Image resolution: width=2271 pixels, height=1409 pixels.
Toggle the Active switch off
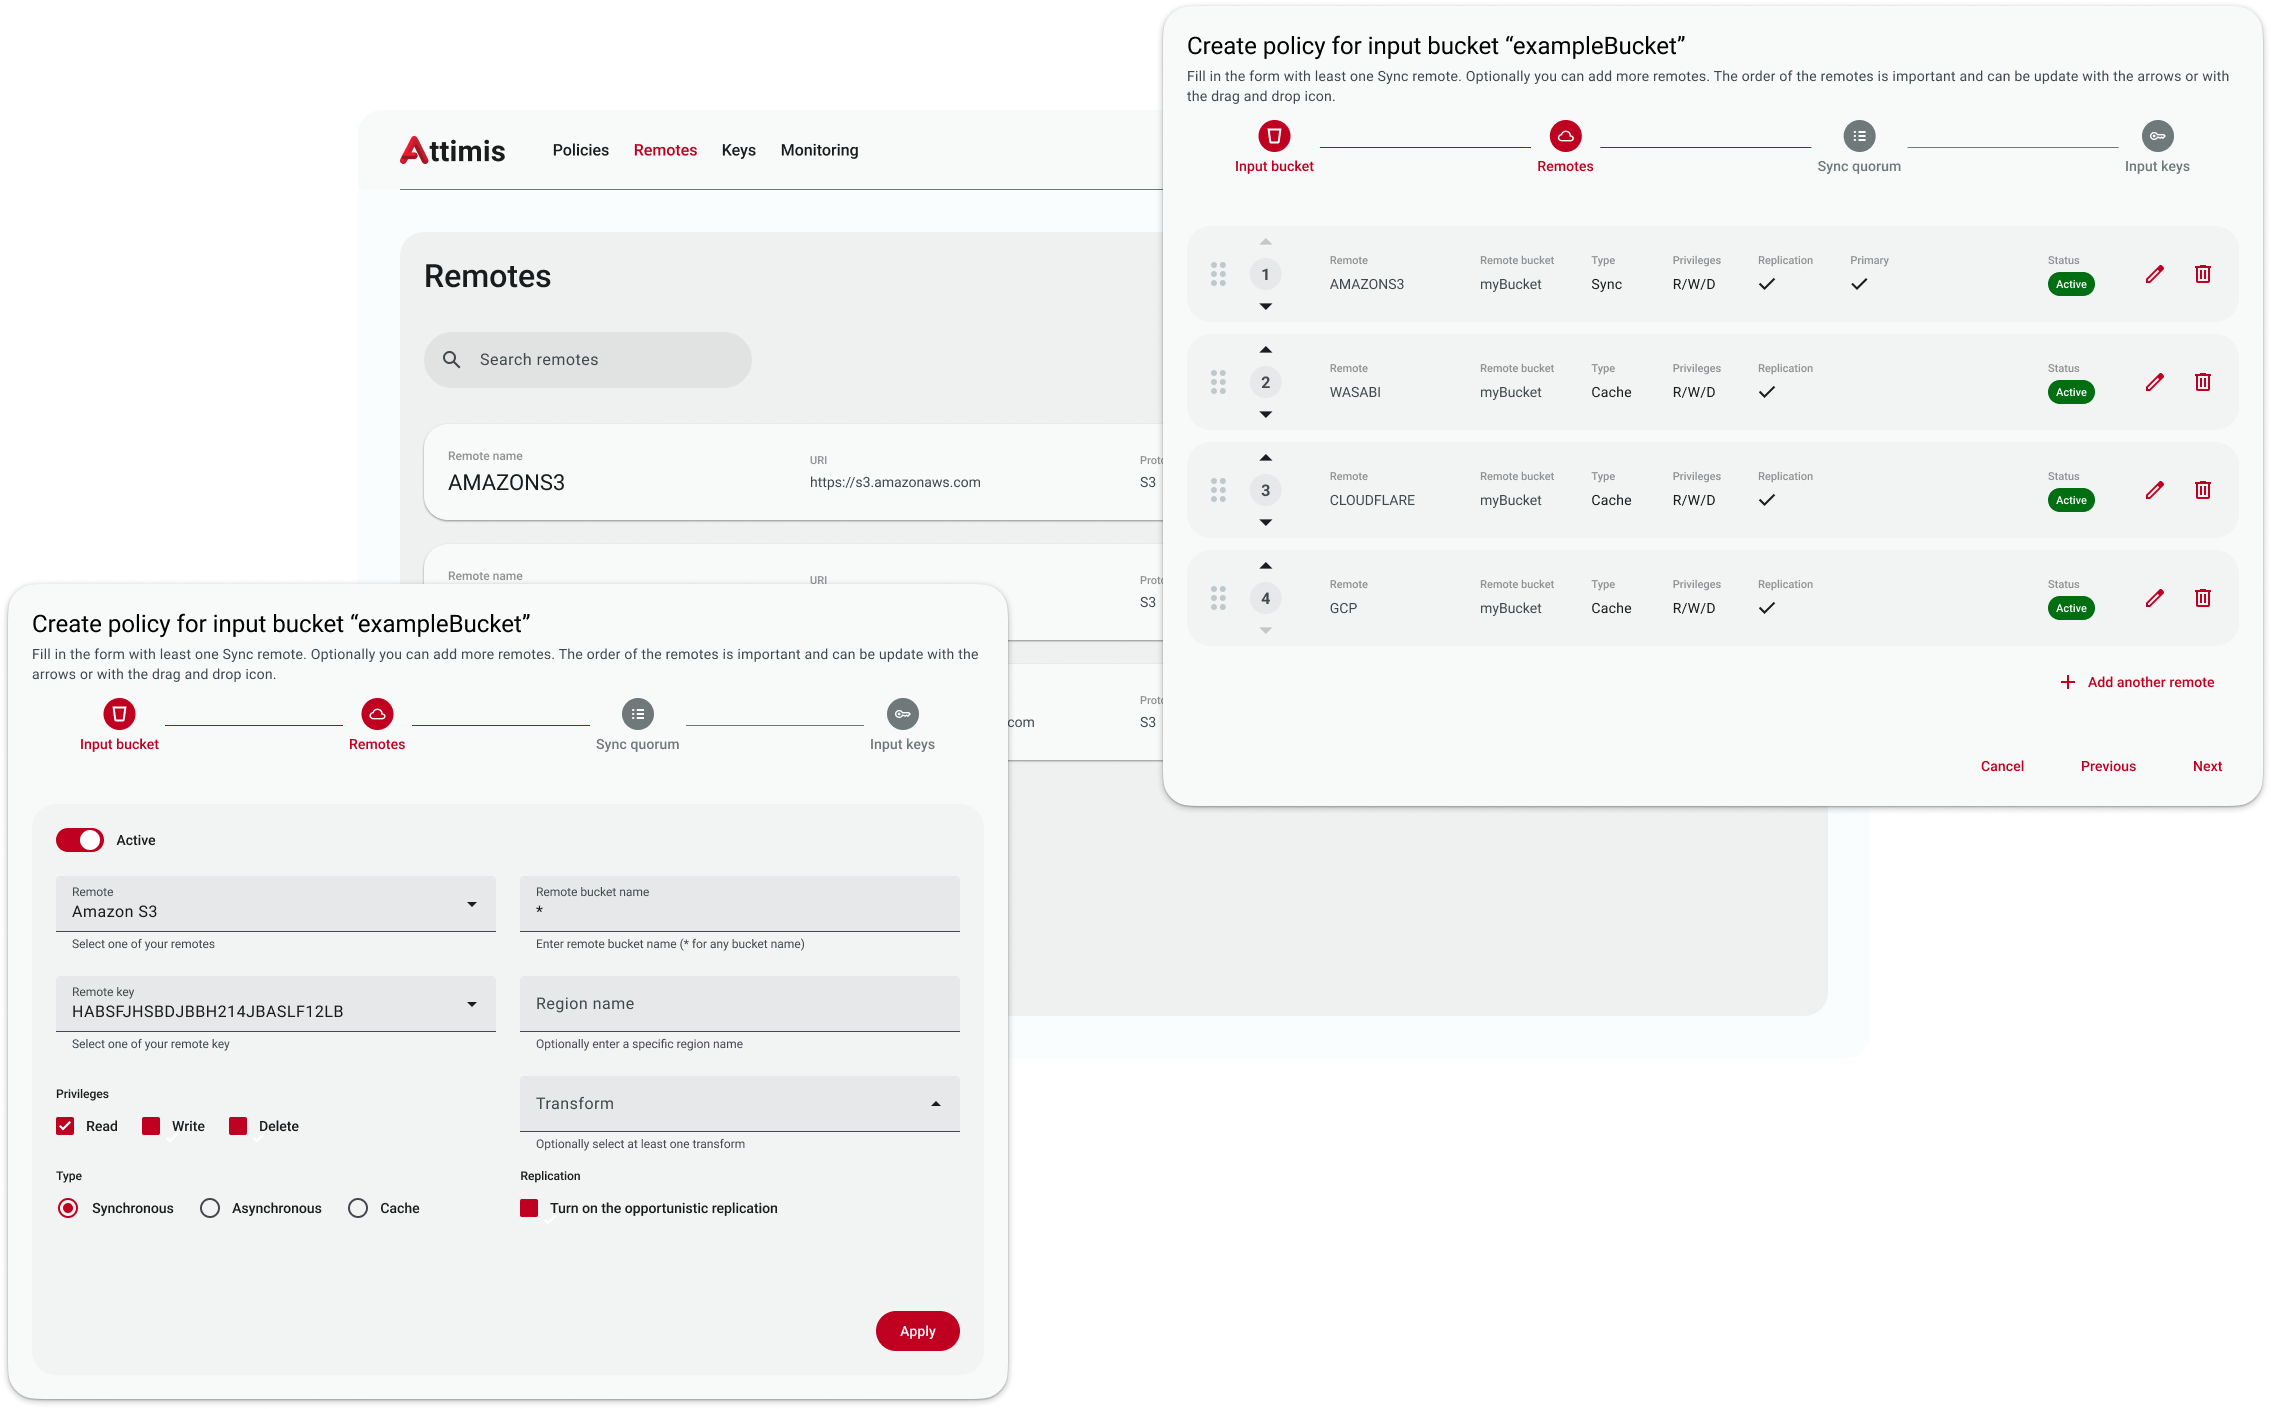coord(80,840)
